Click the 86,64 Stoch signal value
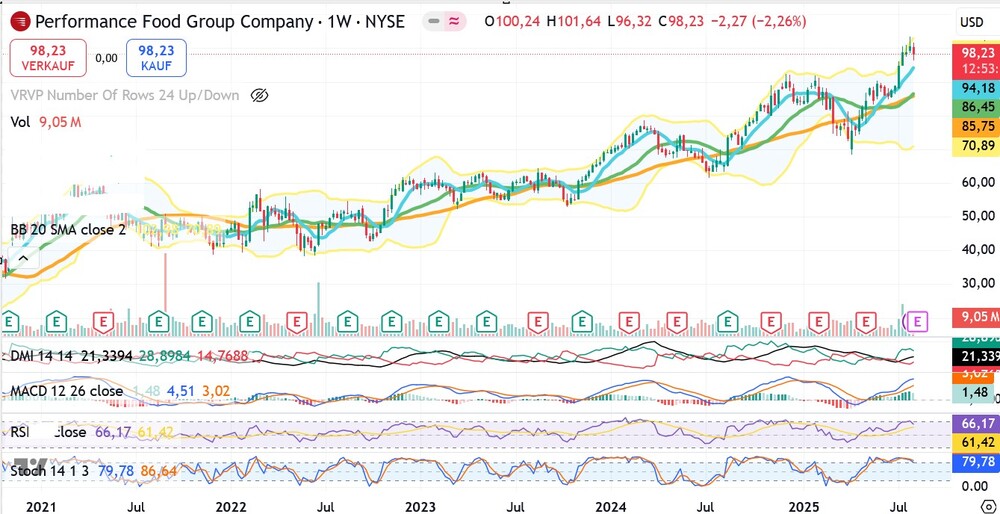 [157, 471]
